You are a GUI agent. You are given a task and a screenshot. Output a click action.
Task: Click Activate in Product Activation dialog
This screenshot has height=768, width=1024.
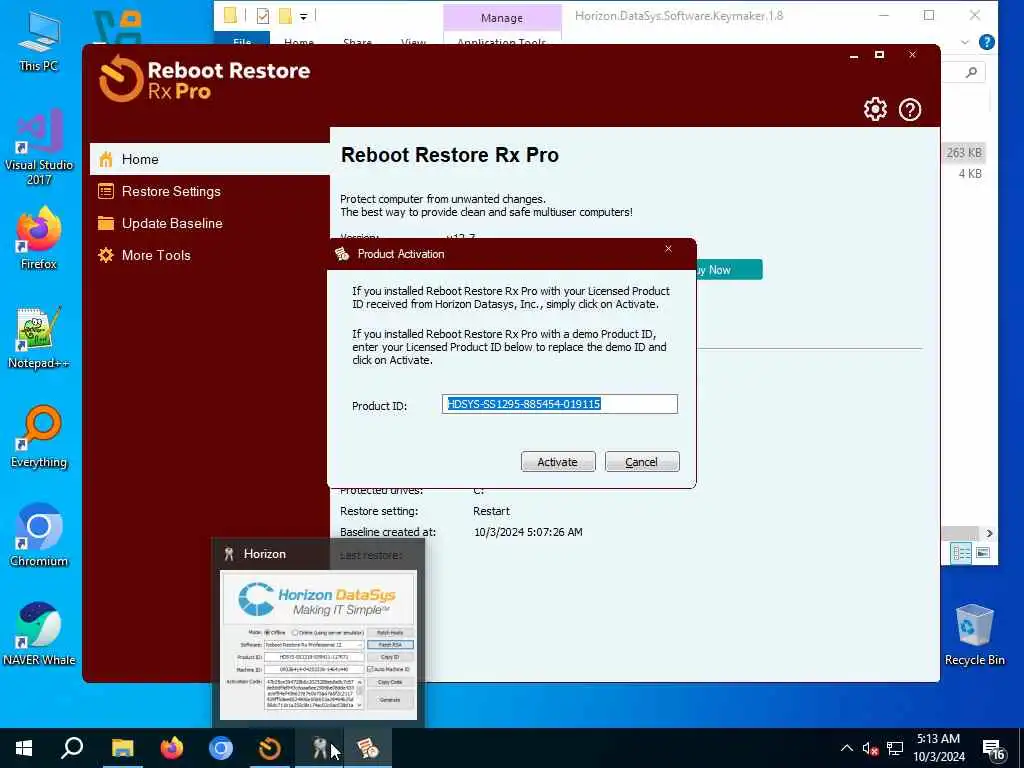point(558,462)
